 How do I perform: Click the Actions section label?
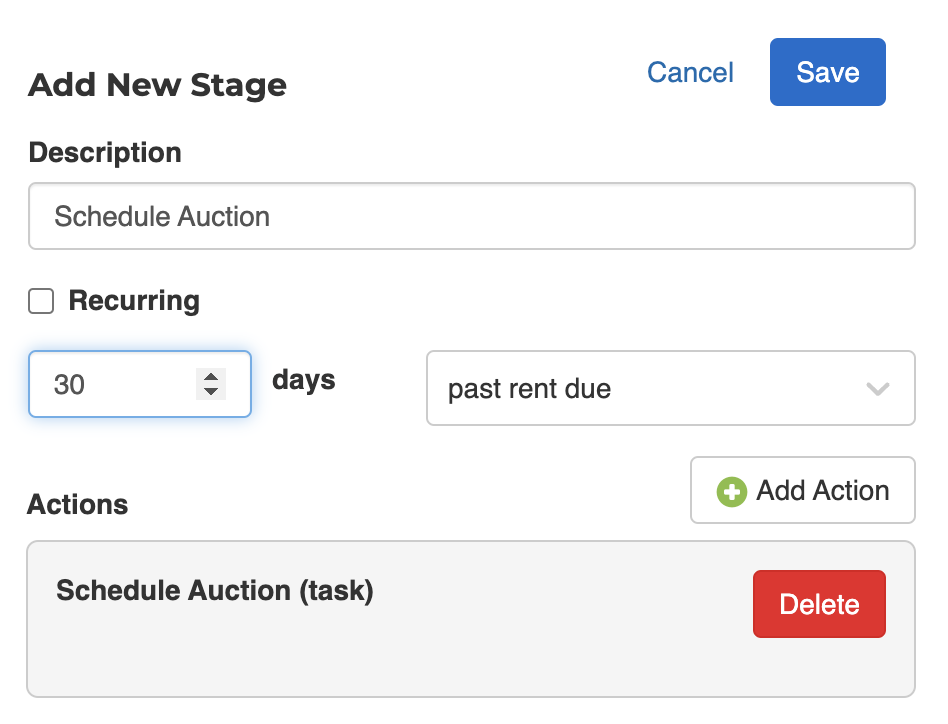(x=77, y=504)
